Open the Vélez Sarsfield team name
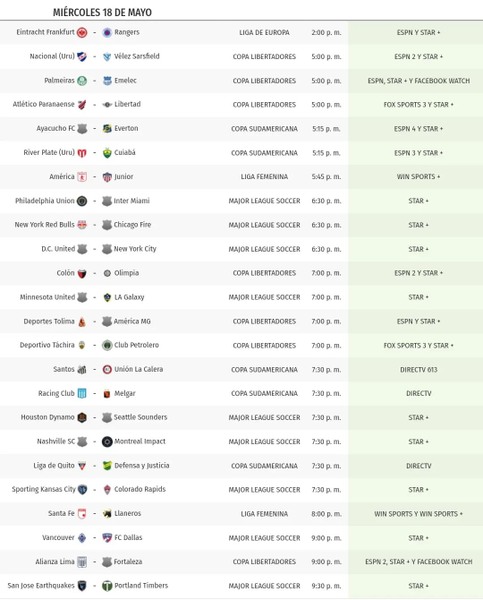The image size is (483, 600). (x=137, y=56)
